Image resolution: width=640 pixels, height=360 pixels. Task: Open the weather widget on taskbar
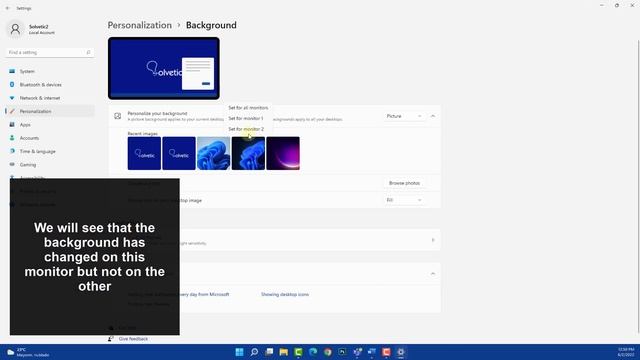28,352
